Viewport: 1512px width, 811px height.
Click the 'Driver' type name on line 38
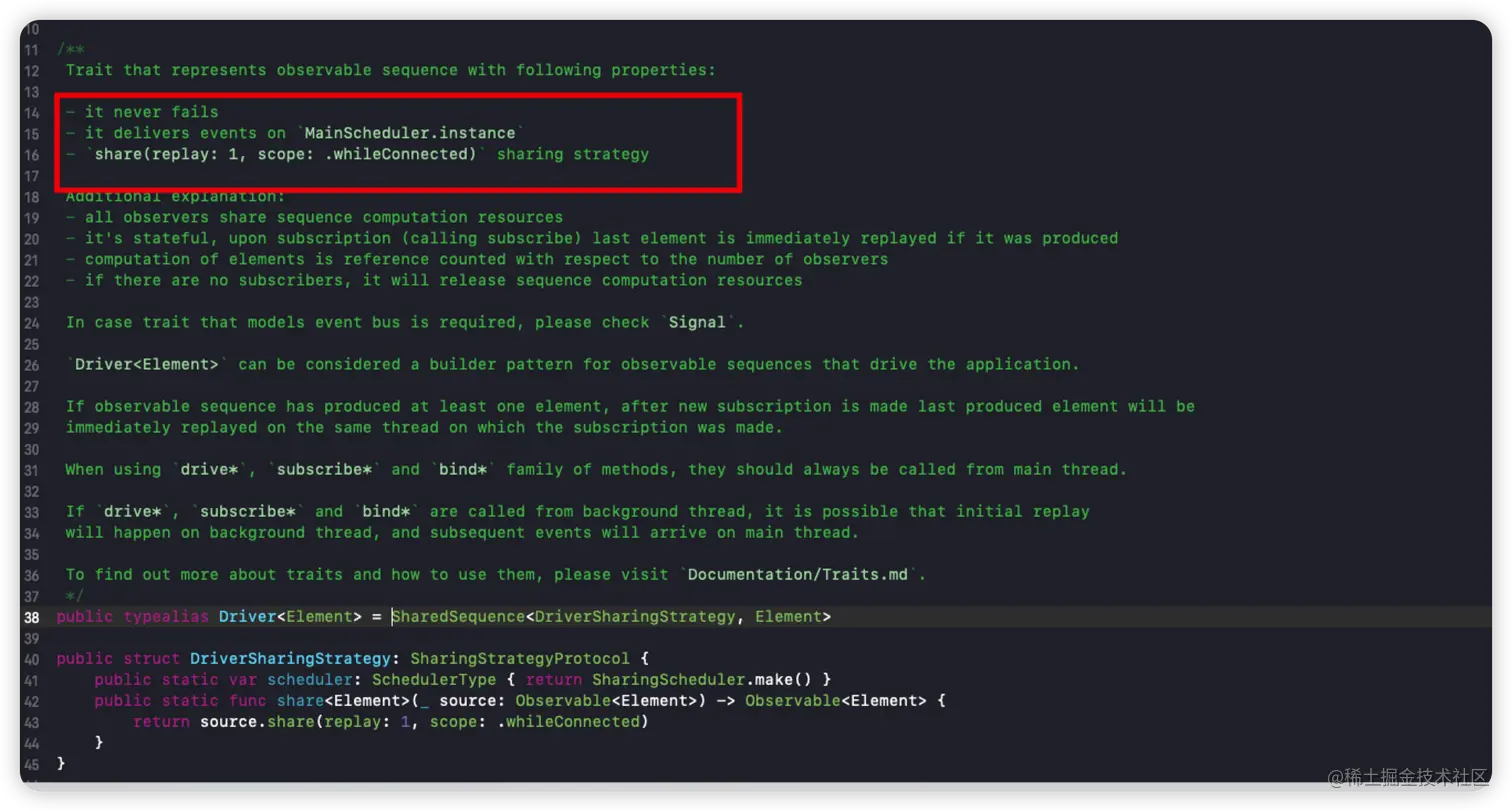coord(247,617)
